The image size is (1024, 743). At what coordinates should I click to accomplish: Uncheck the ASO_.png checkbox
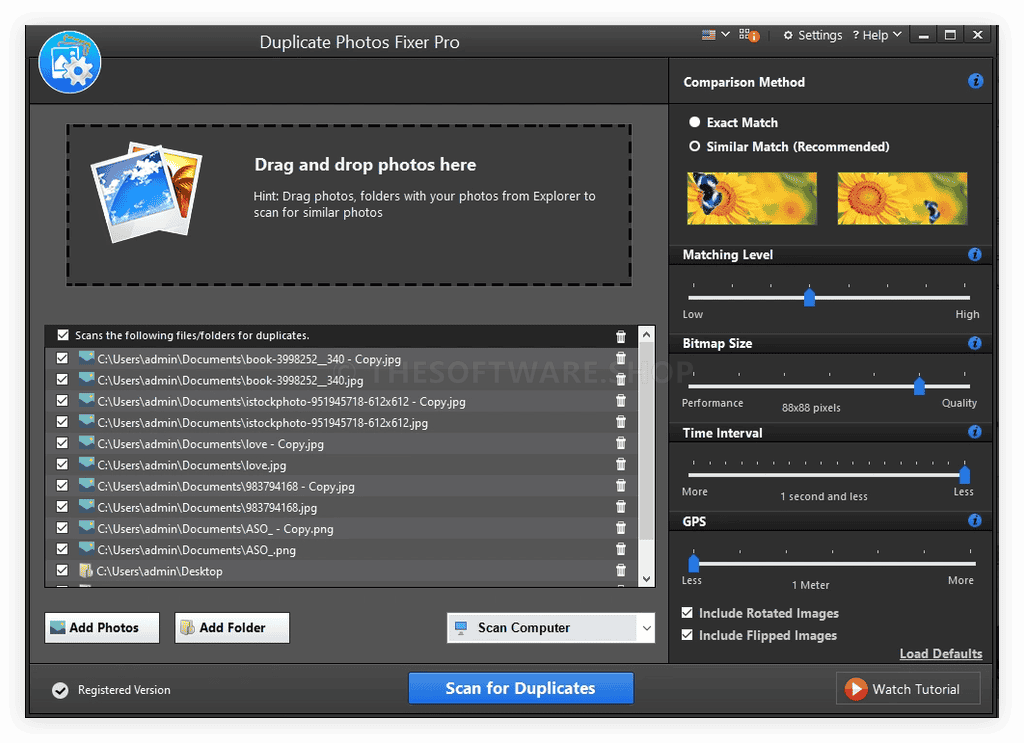coord(62,548)
